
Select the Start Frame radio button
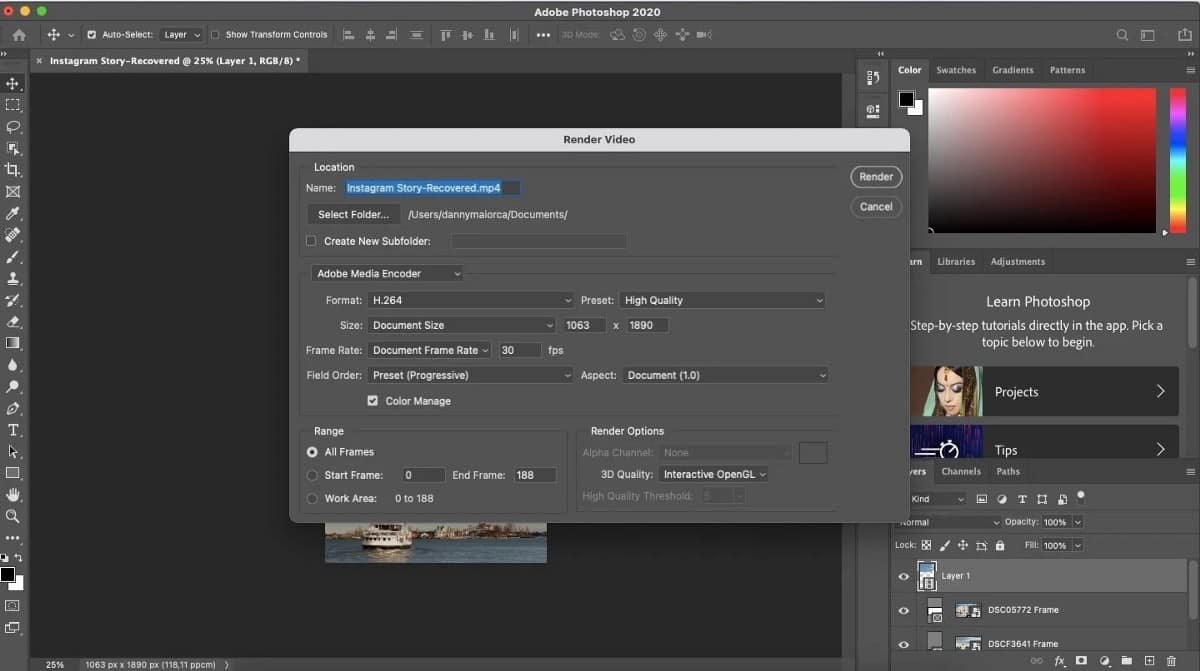[311, 475]
